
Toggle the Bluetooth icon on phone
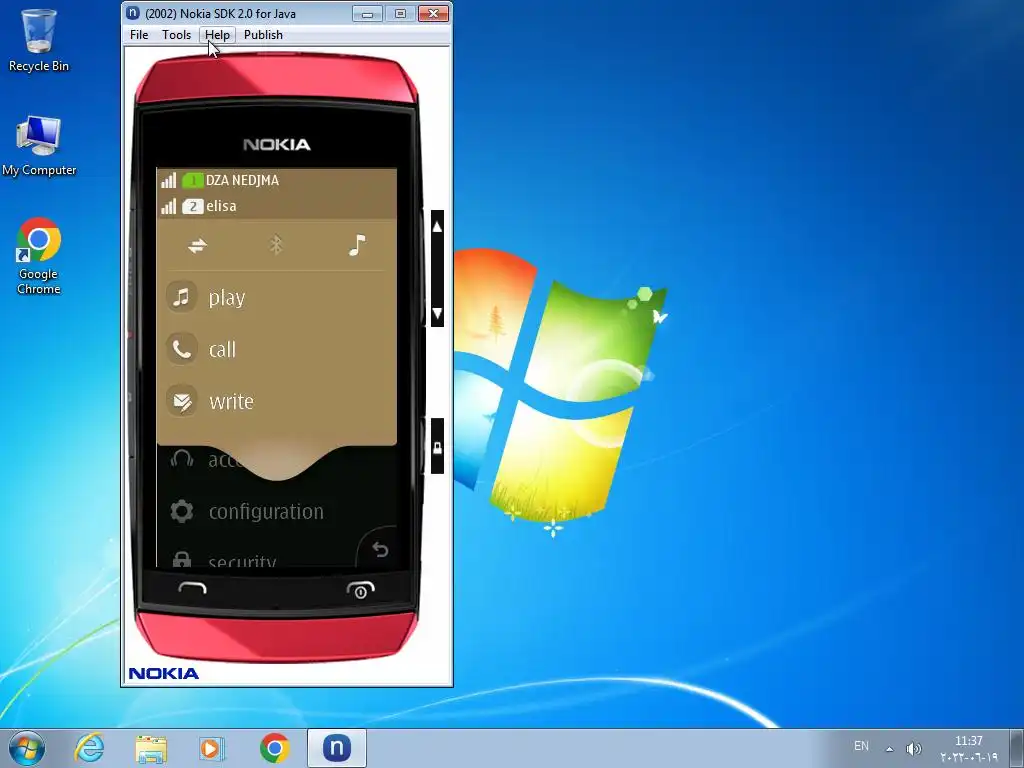pos(276,246)
